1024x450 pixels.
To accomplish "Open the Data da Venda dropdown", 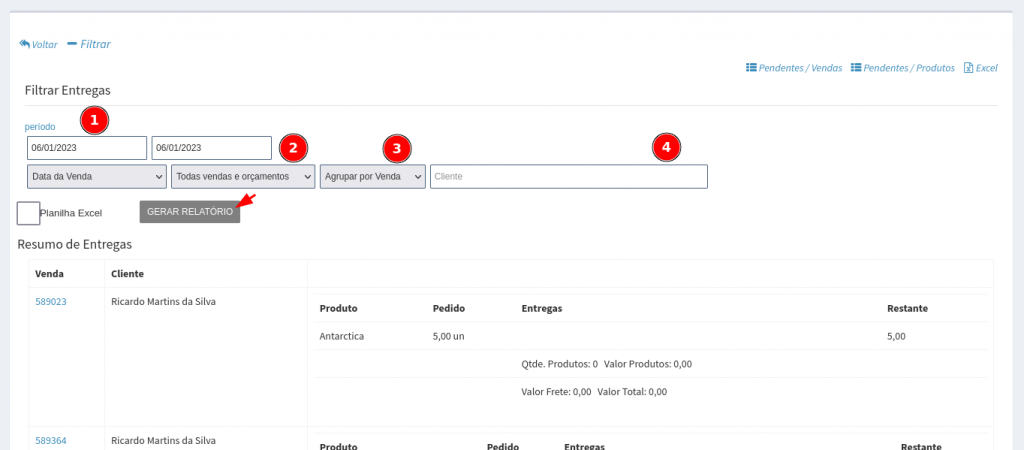I will pos(96,177).
